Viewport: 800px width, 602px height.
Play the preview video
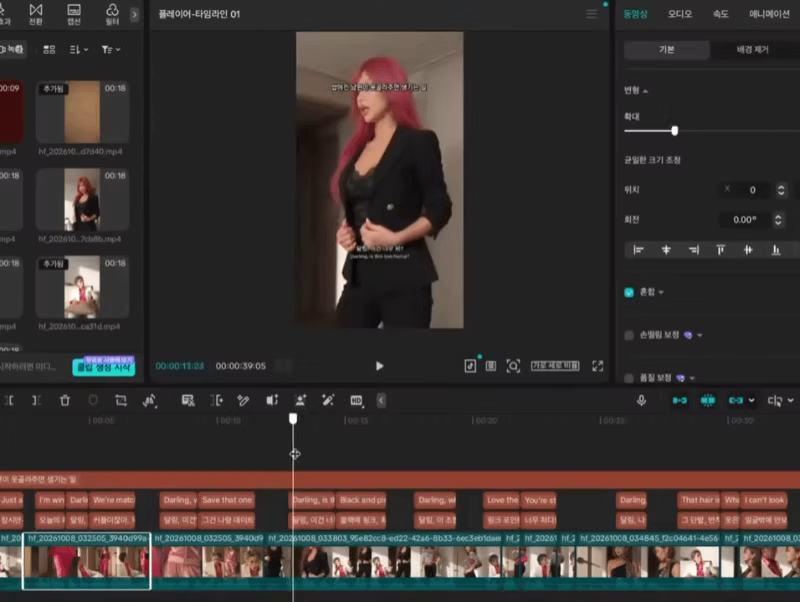click(x=379, y=366)
